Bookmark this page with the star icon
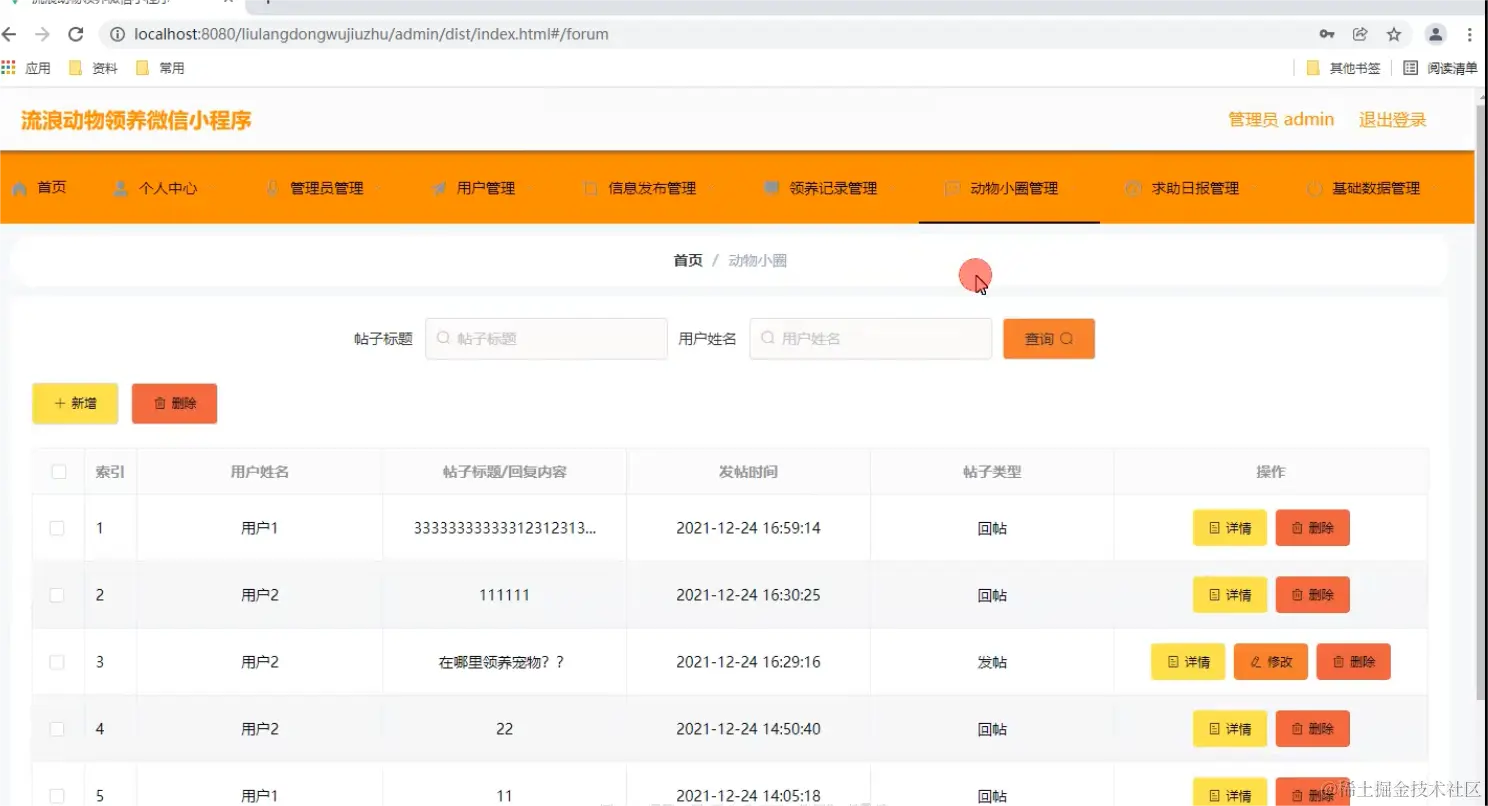This screenshot has width=1488, height=806. tap(1394, 34)
